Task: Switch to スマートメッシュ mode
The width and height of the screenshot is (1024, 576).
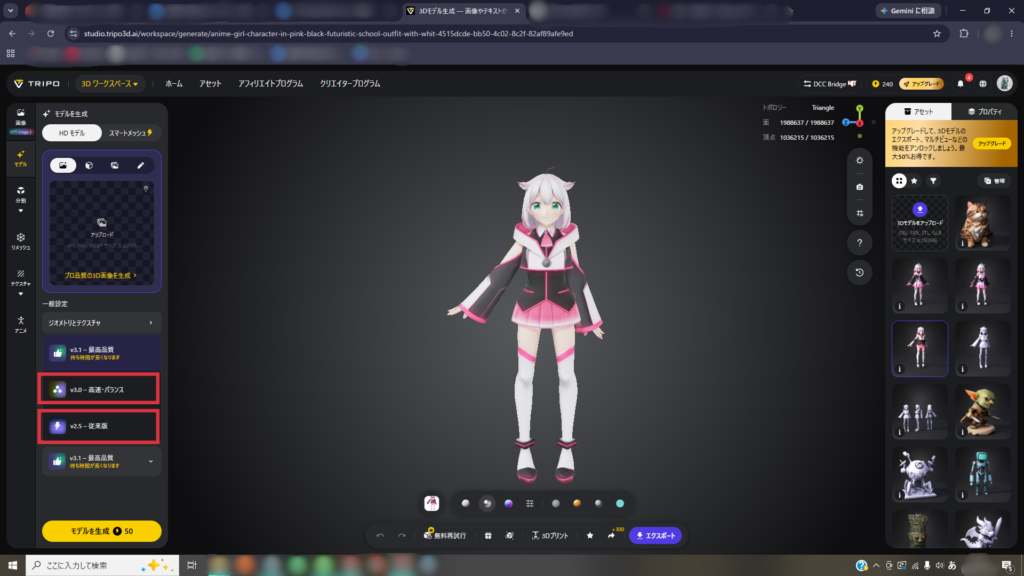Action: point(131,133)
